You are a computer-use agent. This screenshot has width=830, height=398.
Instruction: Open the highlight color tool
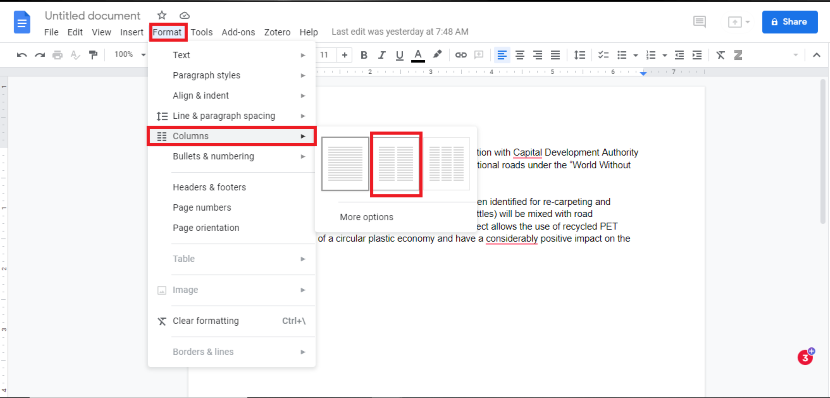tap(437, 55)
